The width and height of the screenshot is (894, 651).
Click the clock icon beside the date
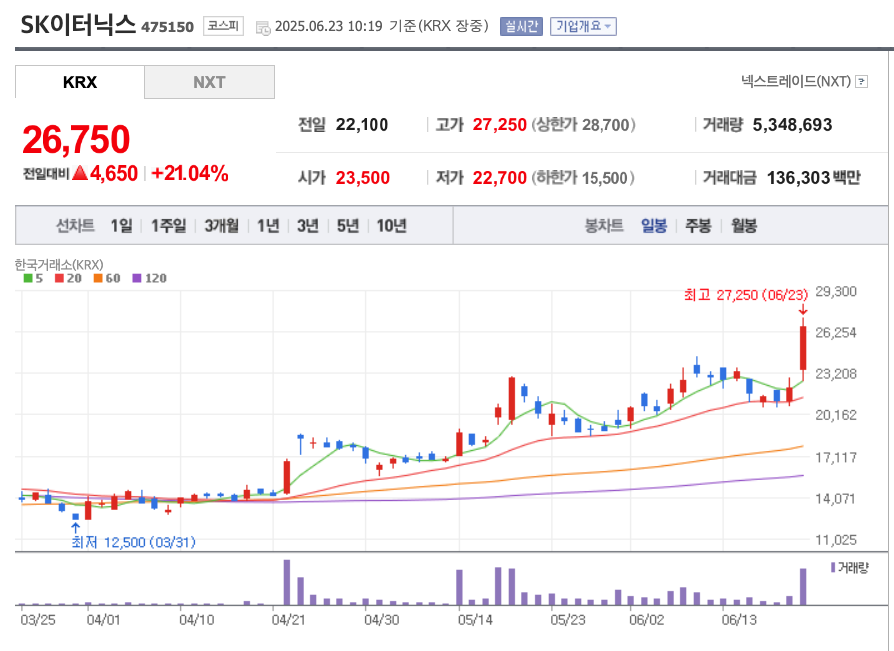(263, 27)
